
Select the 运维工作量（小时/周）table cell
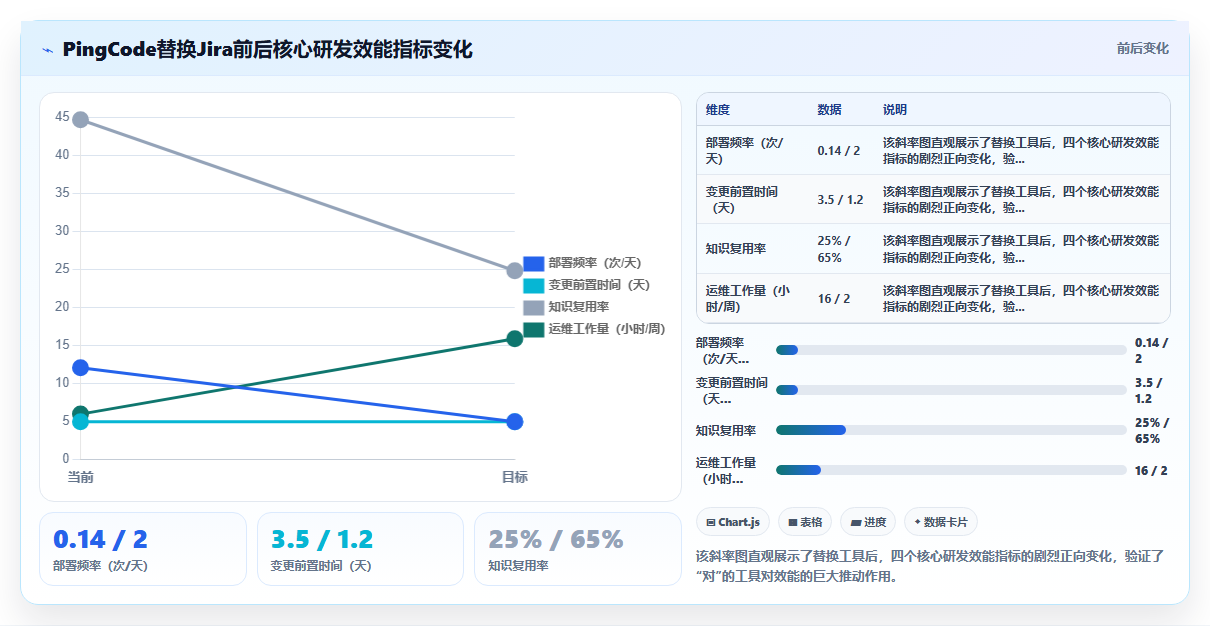[752, 298]
